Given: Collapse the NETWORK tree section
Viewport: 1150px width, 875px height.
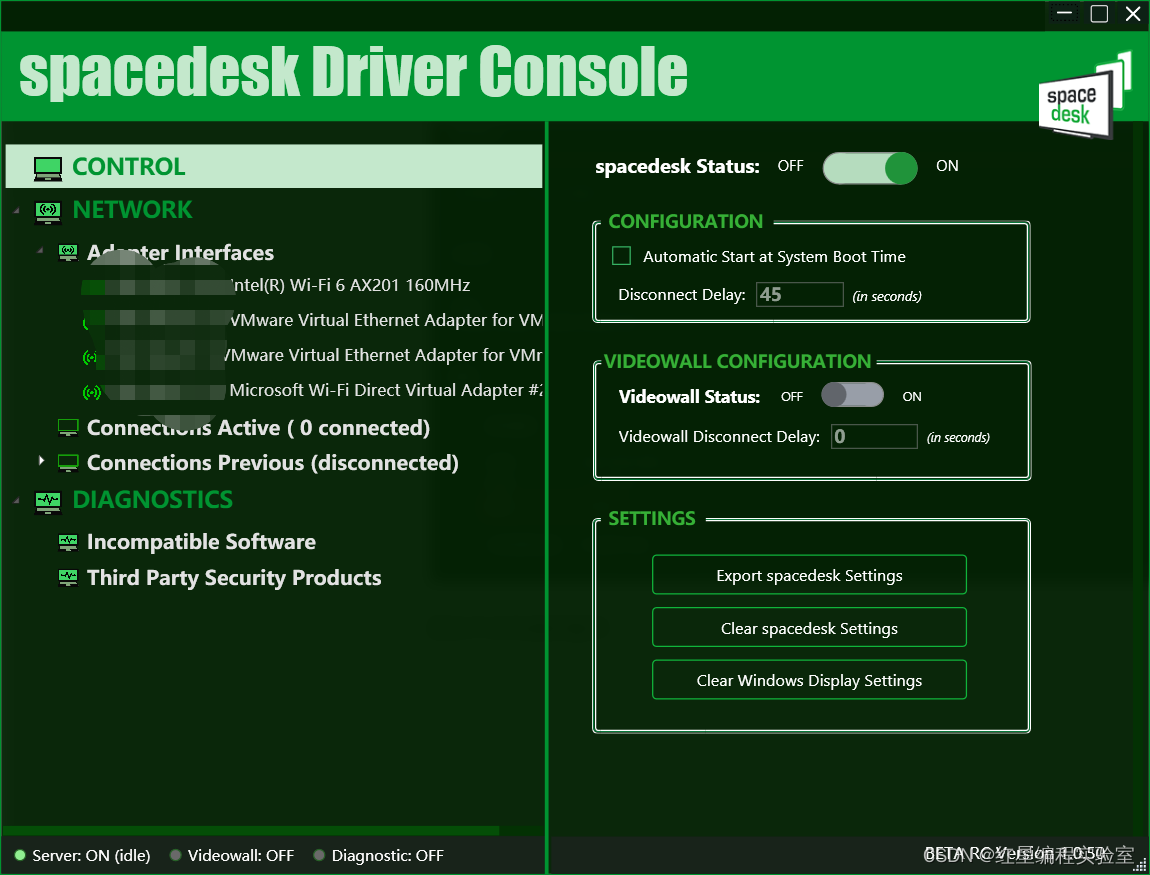Looking at the screenshot, I should point(16,211).
